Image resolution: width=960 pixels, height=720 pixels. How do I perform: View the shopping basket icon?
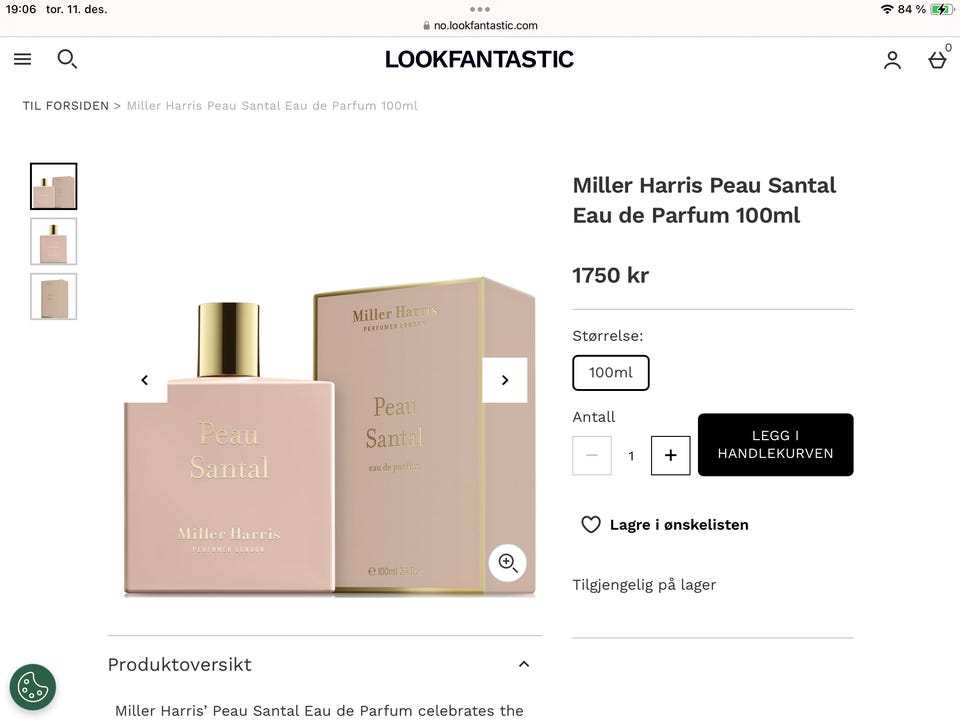tap(937, 60)
